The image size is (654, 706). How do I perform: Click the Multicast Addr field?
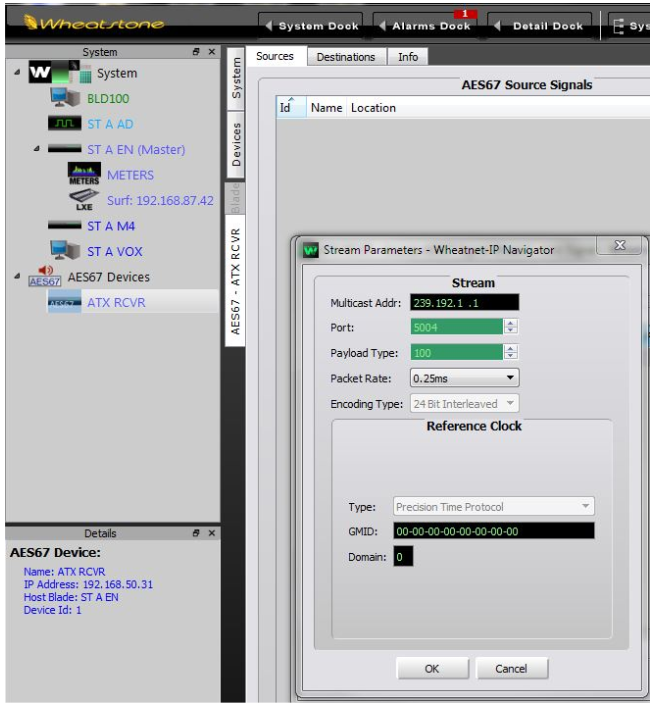tap(464, 303)
